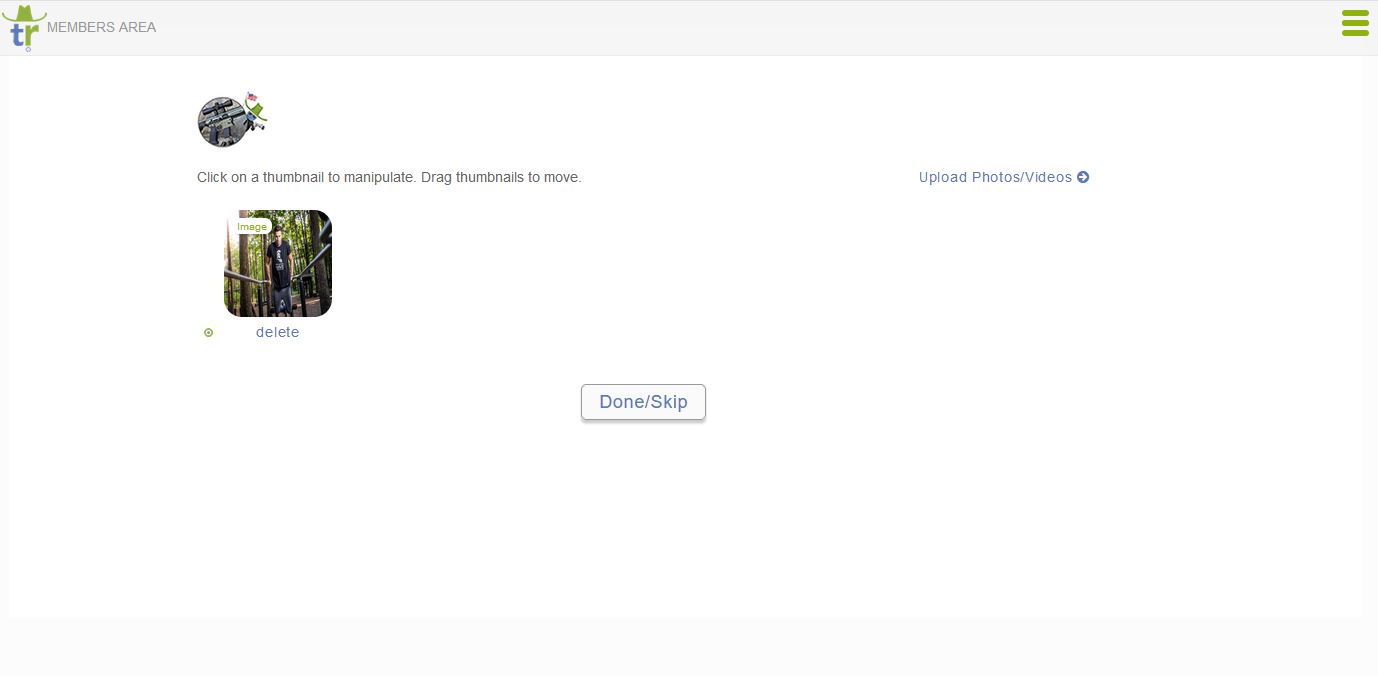
Task: Click the 'Click on a thumbnail to manipulate' instruction text
Action: click(x=389, y=177)
